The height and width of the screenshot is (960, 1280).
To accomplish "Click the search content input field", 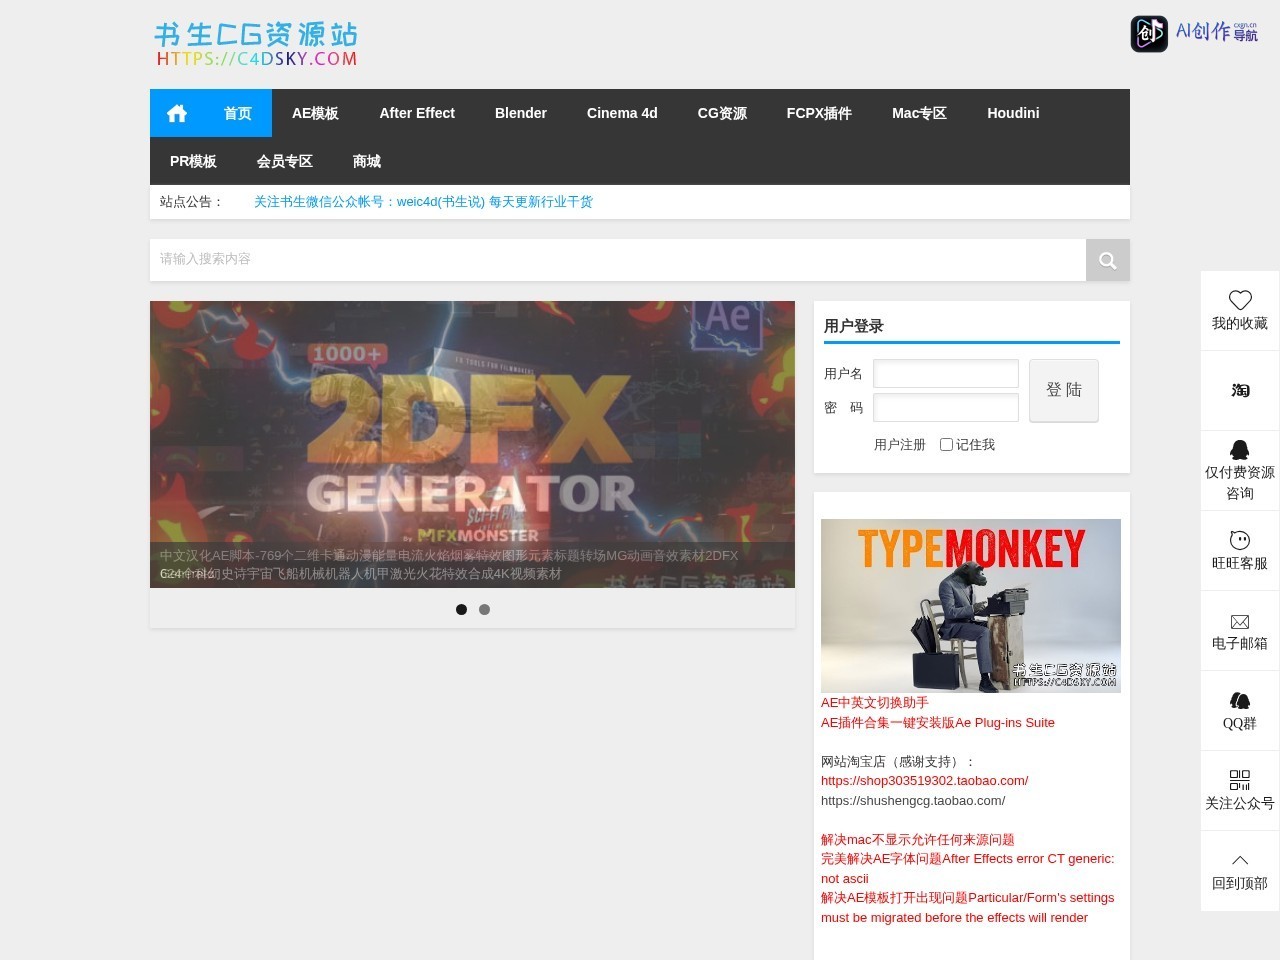I will pyautogui.click(x=618, y=260).
